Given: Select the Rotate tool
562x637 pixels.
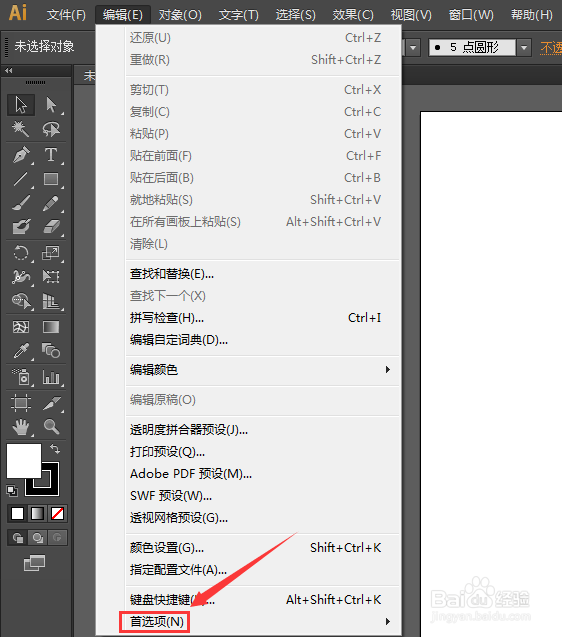Looking at the screenshot, I should [21, 253].
